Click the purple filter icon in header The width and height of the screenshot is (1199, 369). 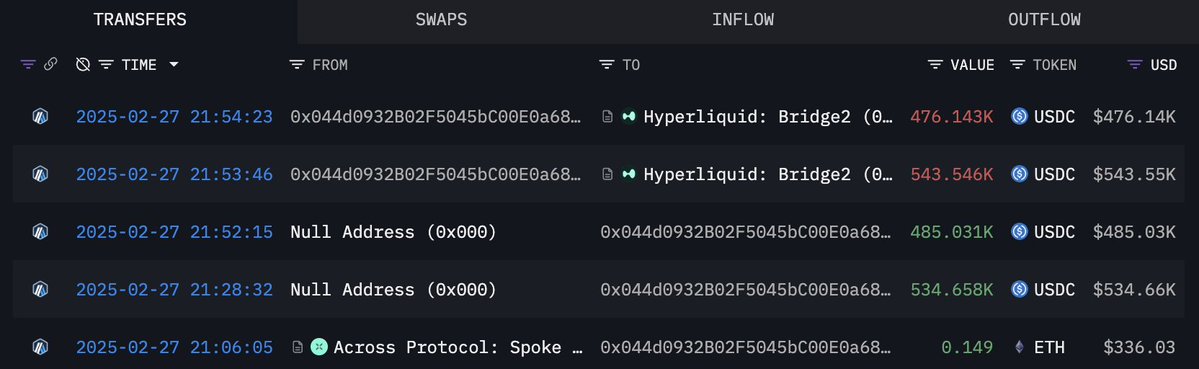28,65
